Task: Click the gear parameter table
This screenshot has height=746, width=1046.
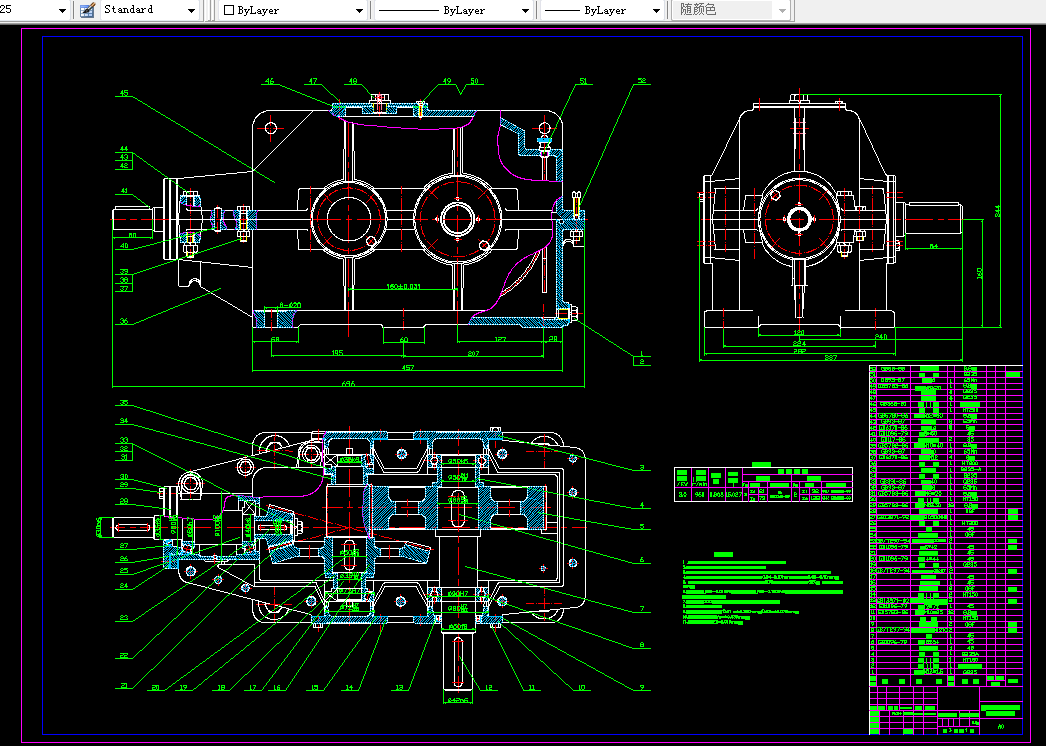Action: click(763, 484)
